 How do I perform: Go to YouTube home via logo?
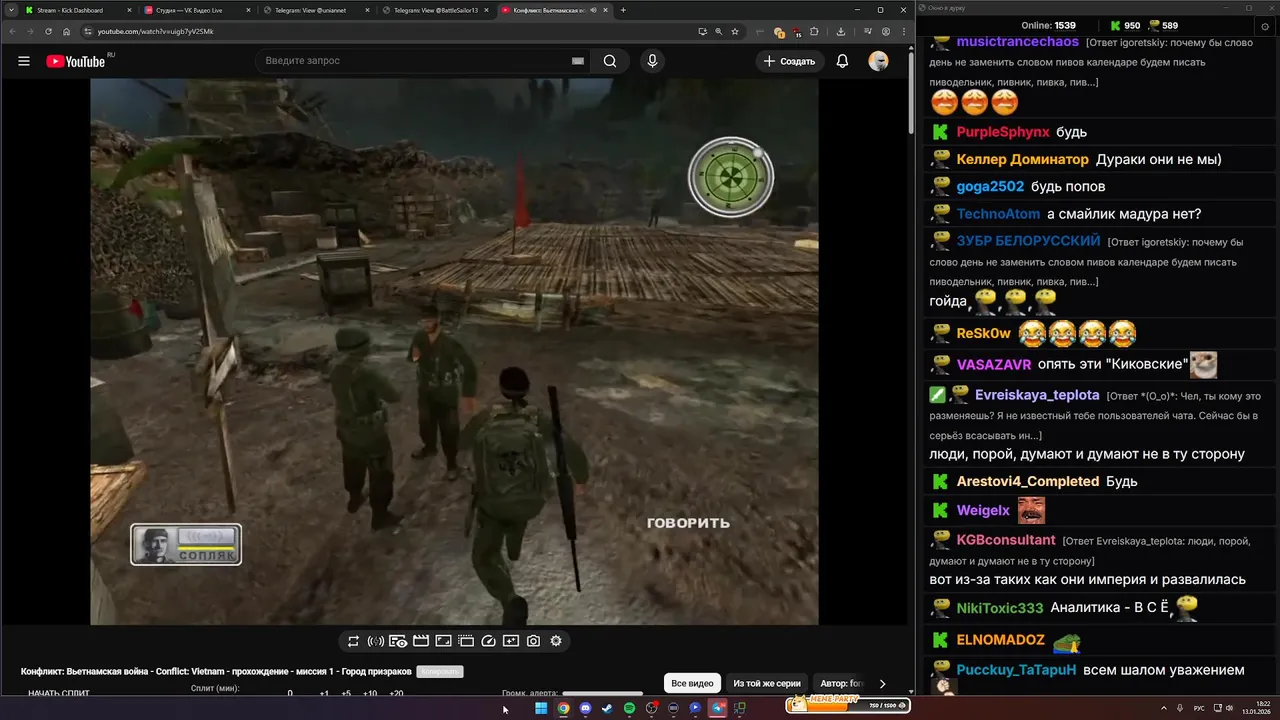[76, 61]
